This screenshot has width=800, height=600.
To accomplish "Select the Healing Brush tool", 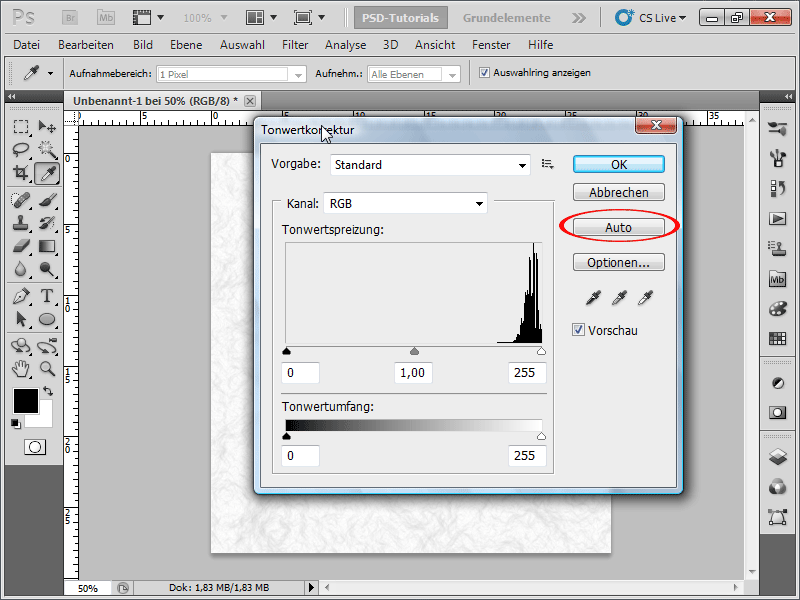I will (20, 200).
